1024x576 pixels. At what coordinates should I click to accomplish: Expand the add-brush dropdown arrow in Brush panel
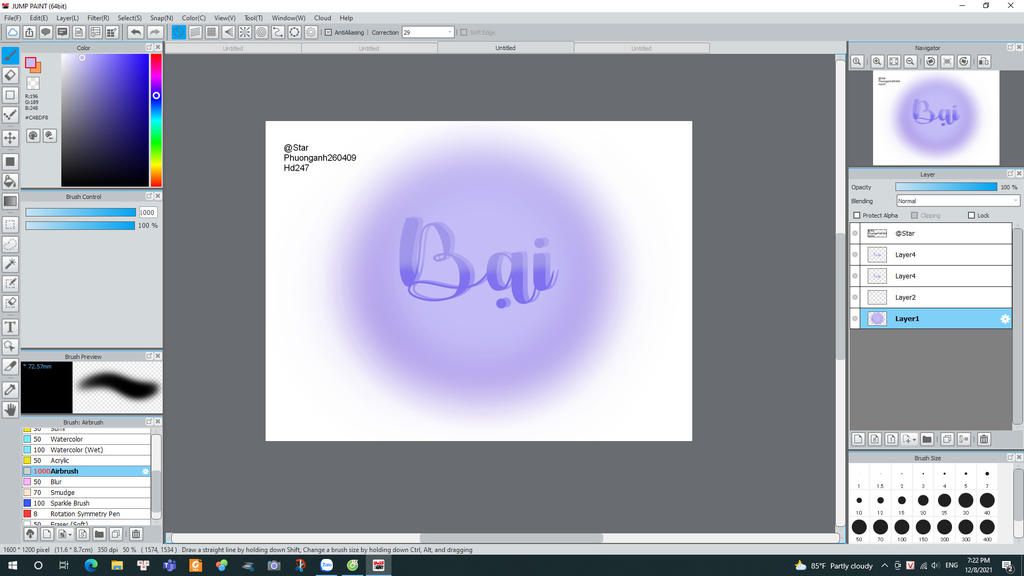[x=69, y=534]
